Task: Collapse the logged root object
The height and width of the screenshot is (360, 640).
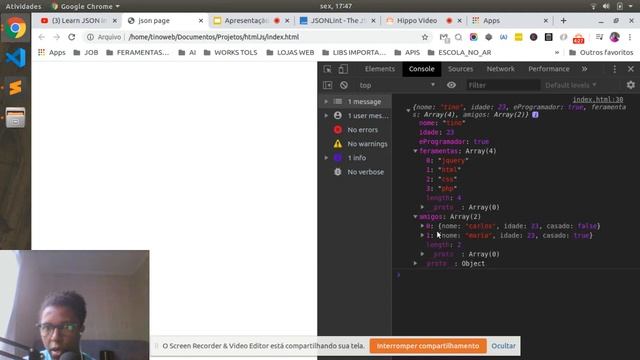Action: tap(408, 109)
